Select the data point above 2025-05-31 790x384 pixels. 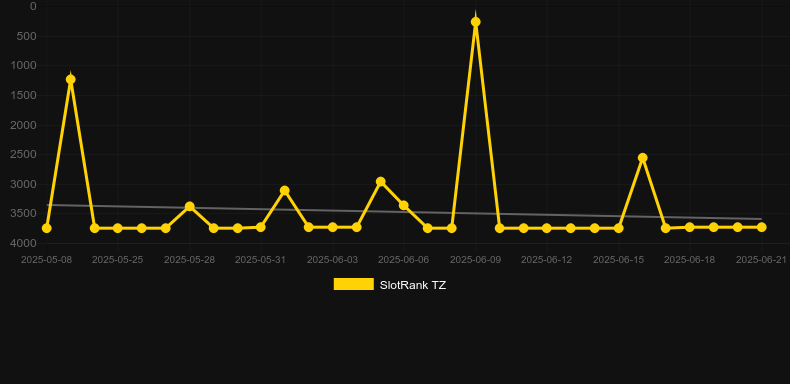click(x=260, y=227)
